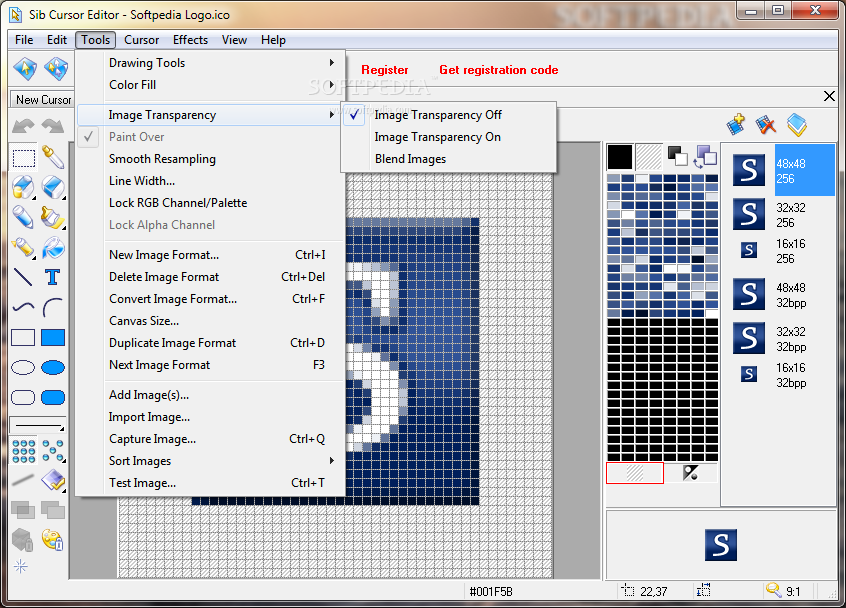Choose Capture Image... command
846x608 pixels.
click(x=210, y=439)
